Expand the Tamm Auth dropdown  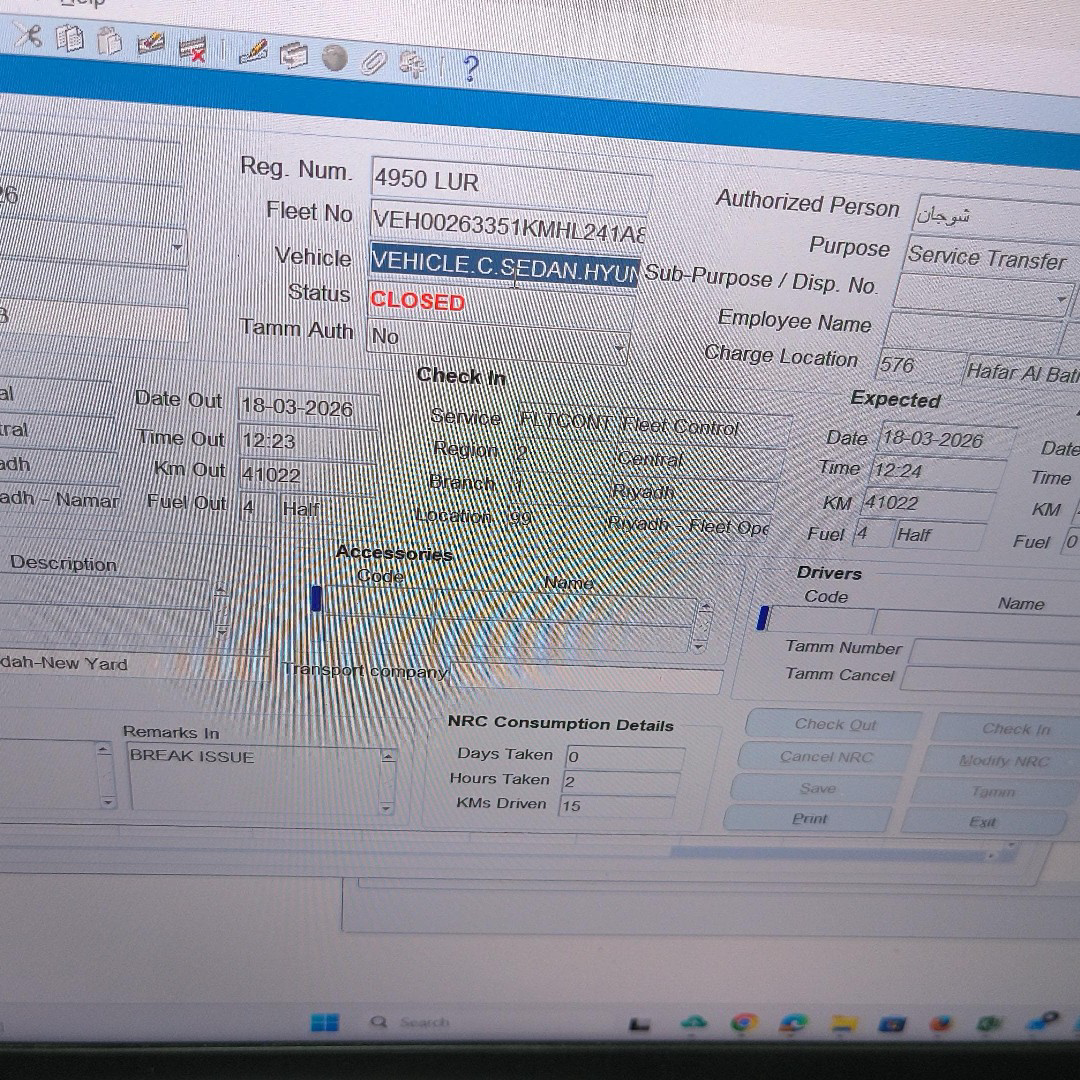point(620,349)
